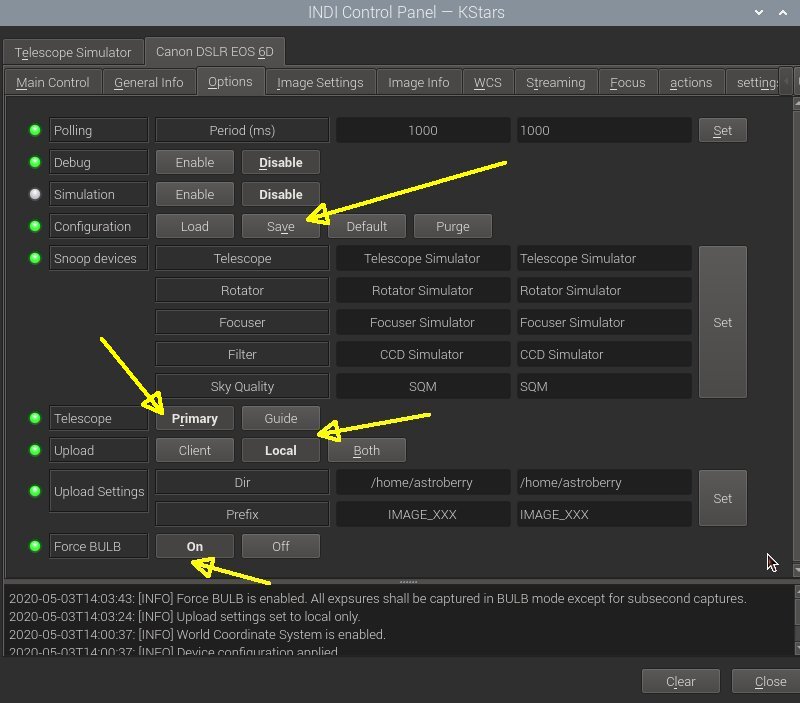Click the Debug status light
The image size is (800, 703).
[x=35, y=162]
